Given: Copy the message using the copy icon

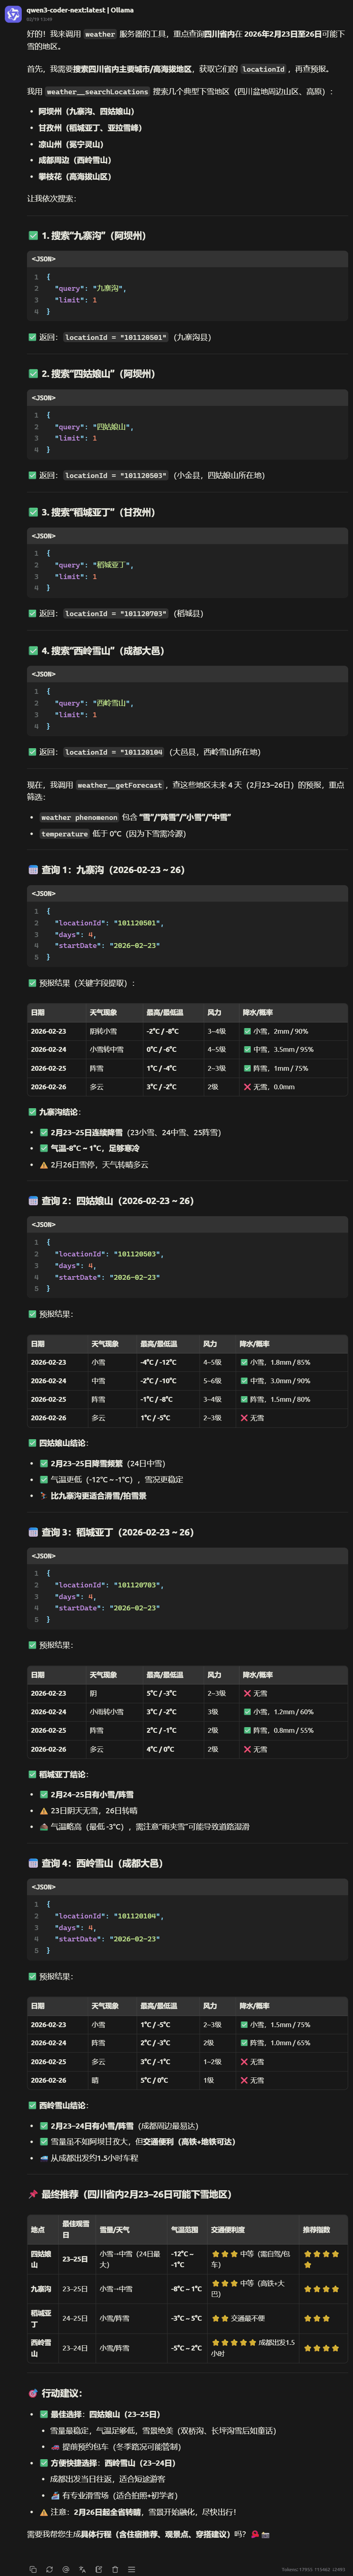Looking at the screenshot, I should click(x=33, y=2569).
